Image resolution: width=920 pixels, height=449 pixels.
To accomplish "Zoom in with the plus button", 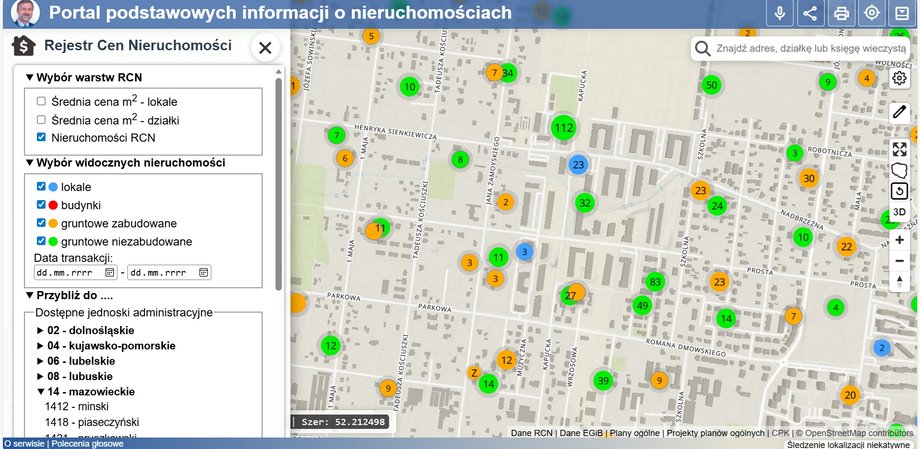I will pos(899,240).
